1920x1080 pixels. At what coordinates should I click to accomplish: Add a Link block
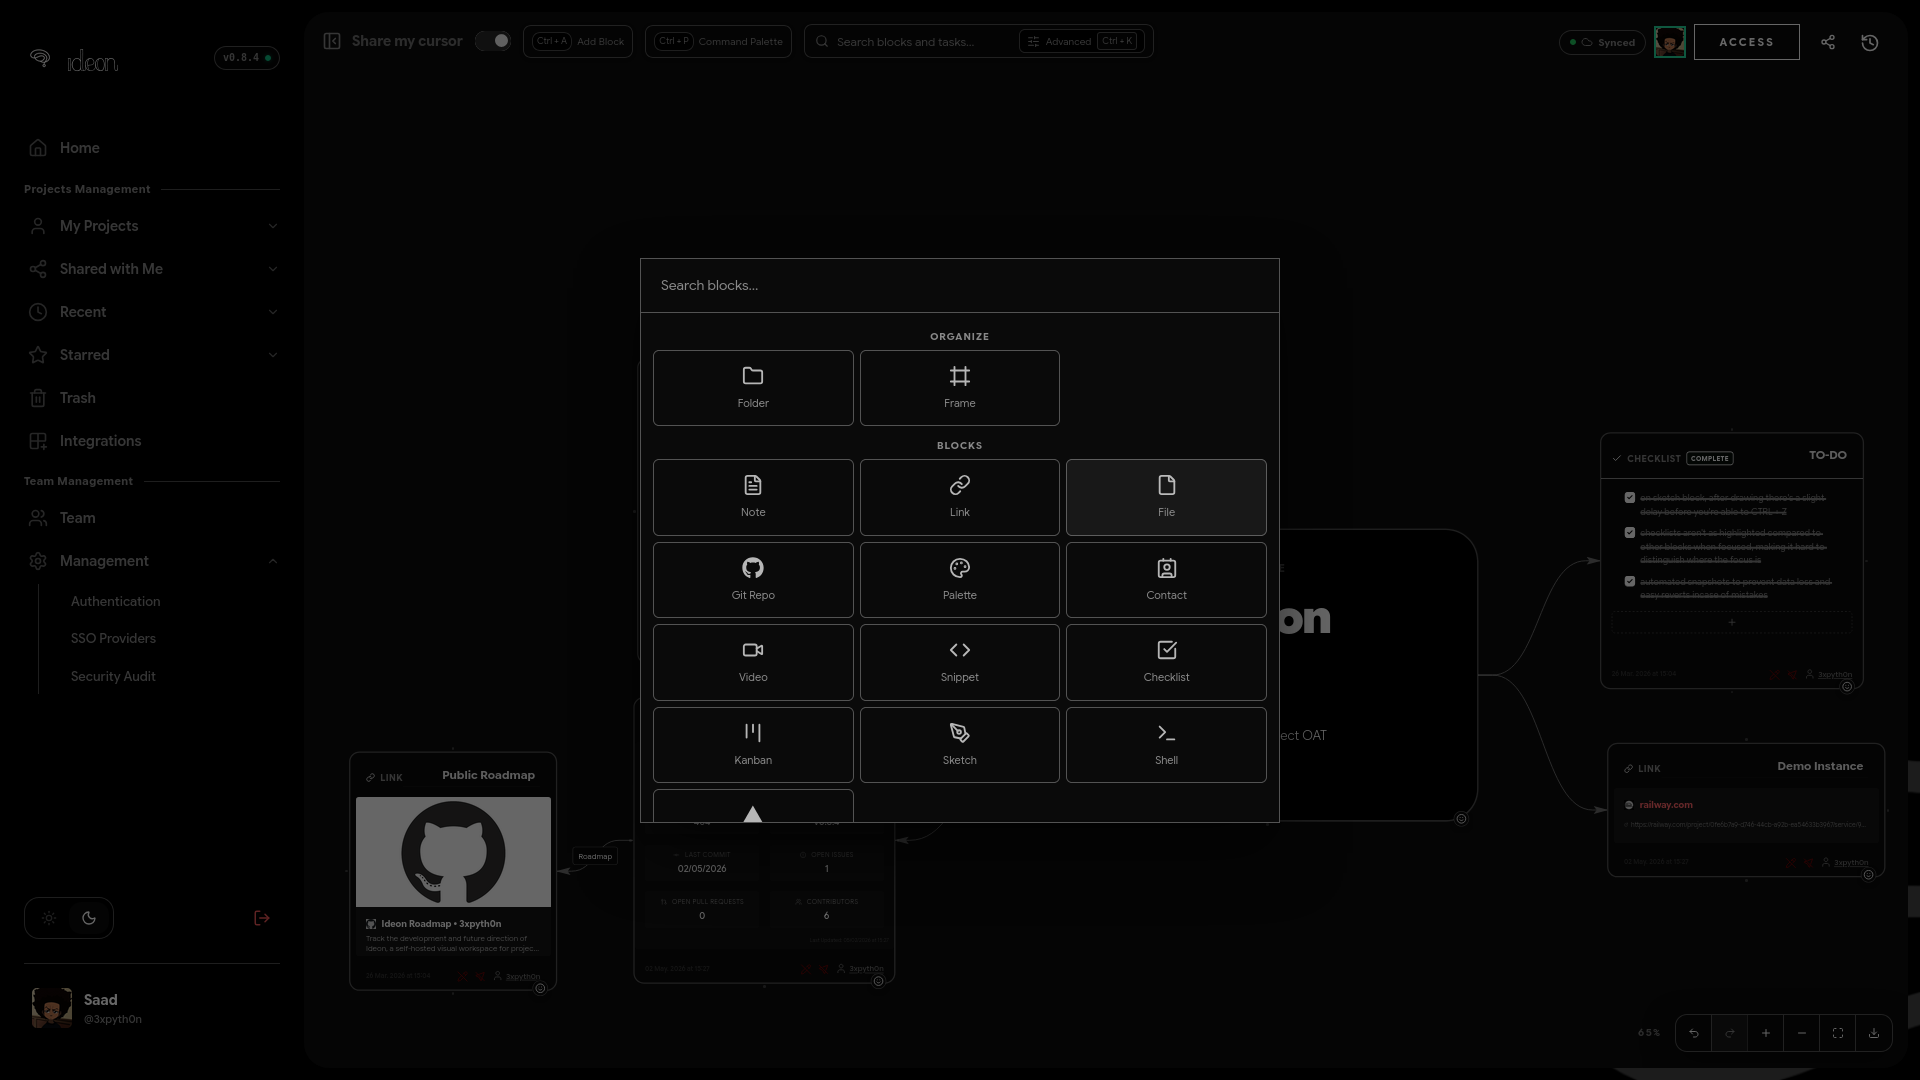(959, 497)
